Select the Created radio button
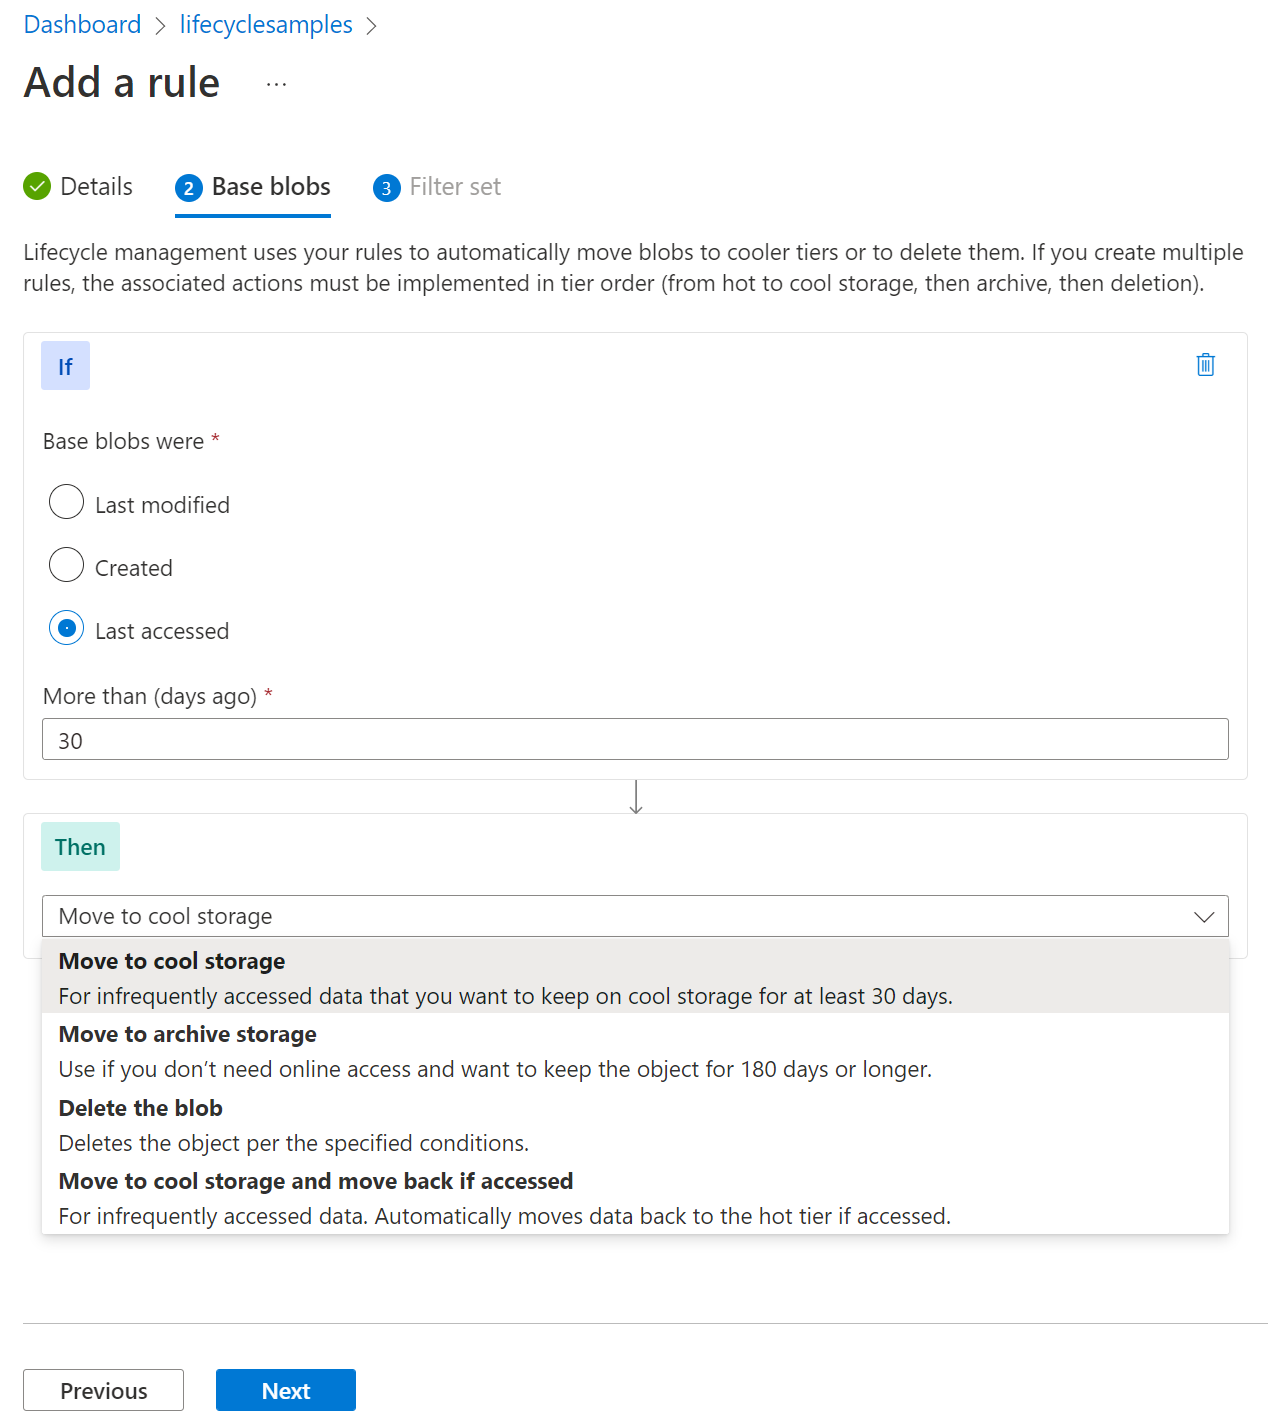This screenshot has width=1268, height=1422. (x=67, y=565)
